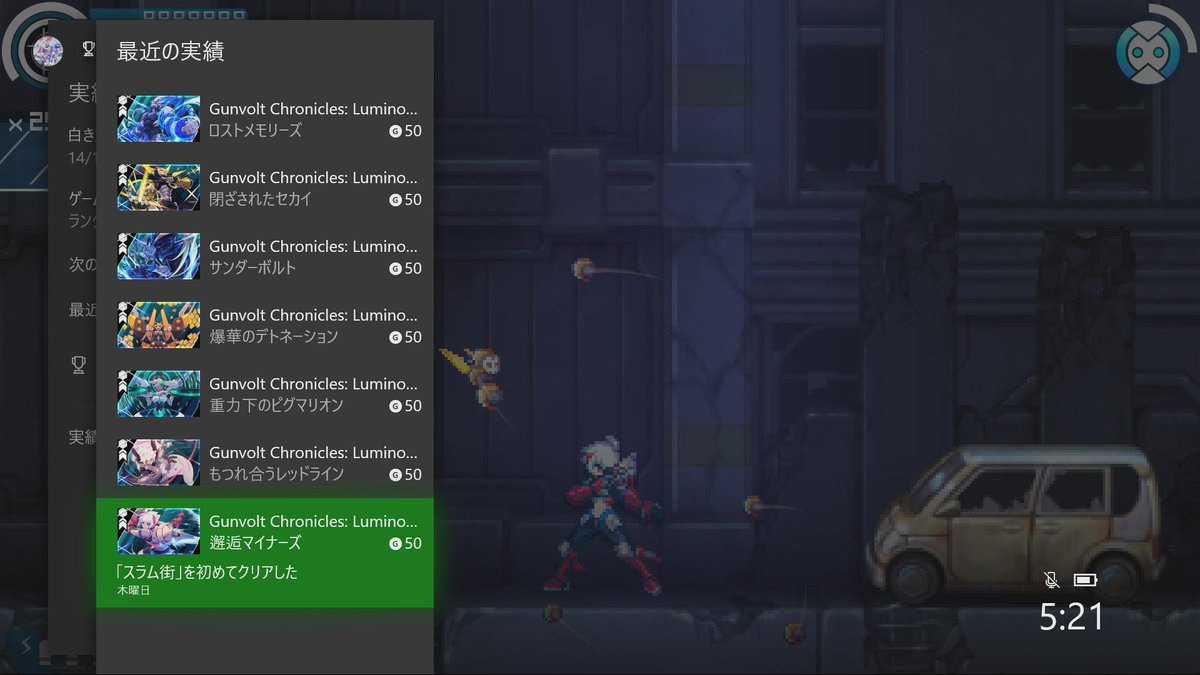Click the 最近の実績 panel heading
The height and width of the screenshot is (675, 1200).
(x=170, y=52)
